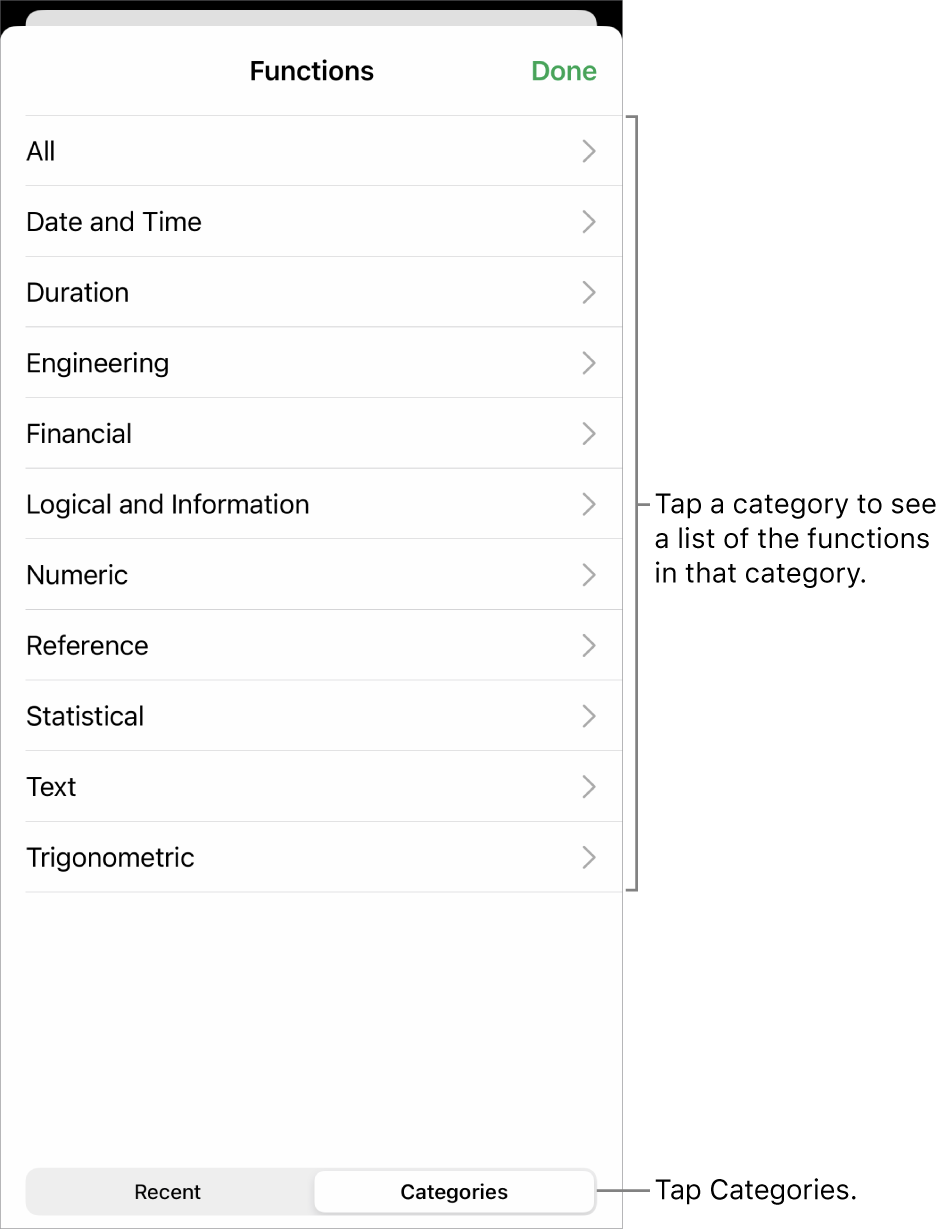Click the Trigonometric row chevron icon
The width and height of the screenshot is (950, 1230).
pyautogui.click(x=589, y=858)
